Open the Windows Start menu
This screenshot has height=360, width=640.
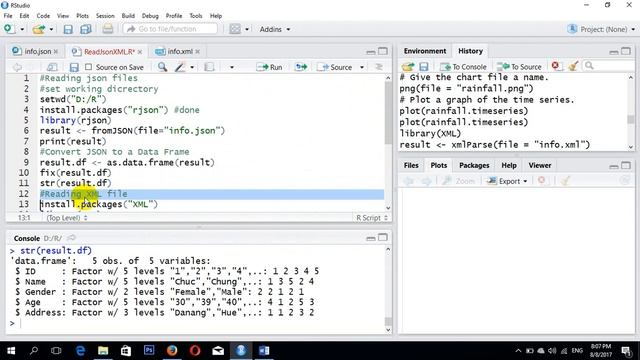point(11,351)
